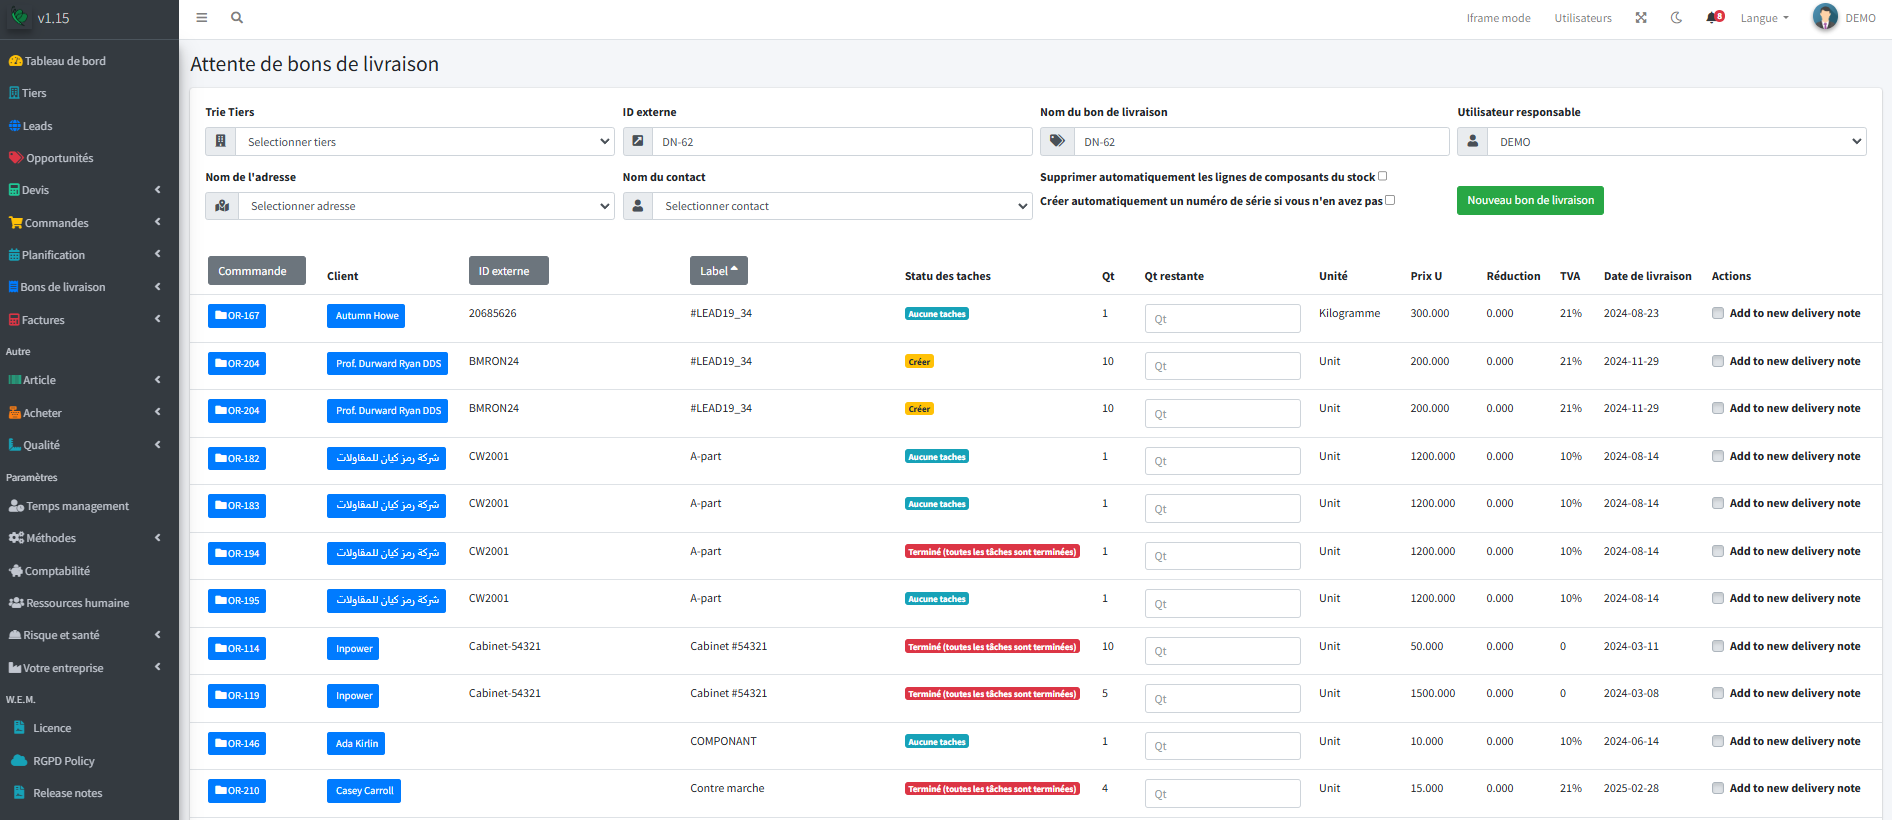Screen dimensions: 1892x820
Task: Open search with the magnifier icon
Action: point(237,18)
